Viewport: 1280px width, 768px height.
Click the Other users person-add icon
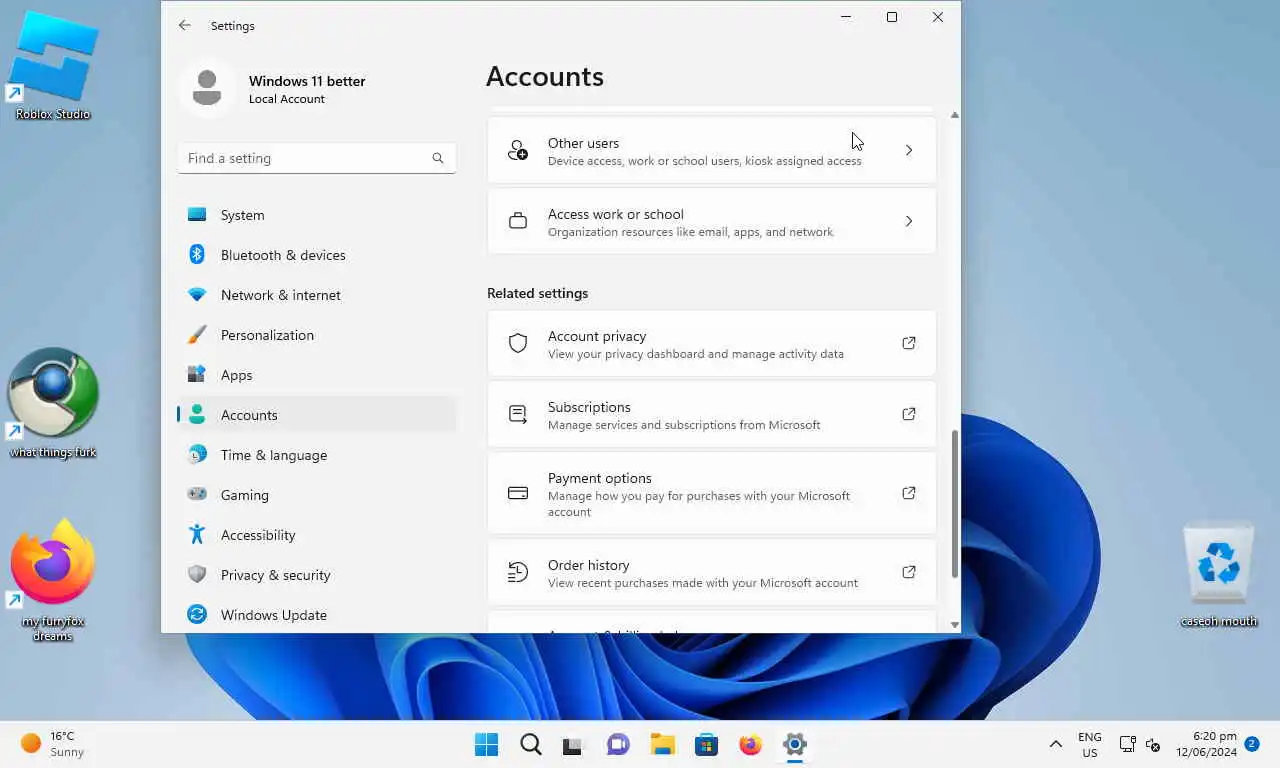pyautogui.click(x=518, y=150)
